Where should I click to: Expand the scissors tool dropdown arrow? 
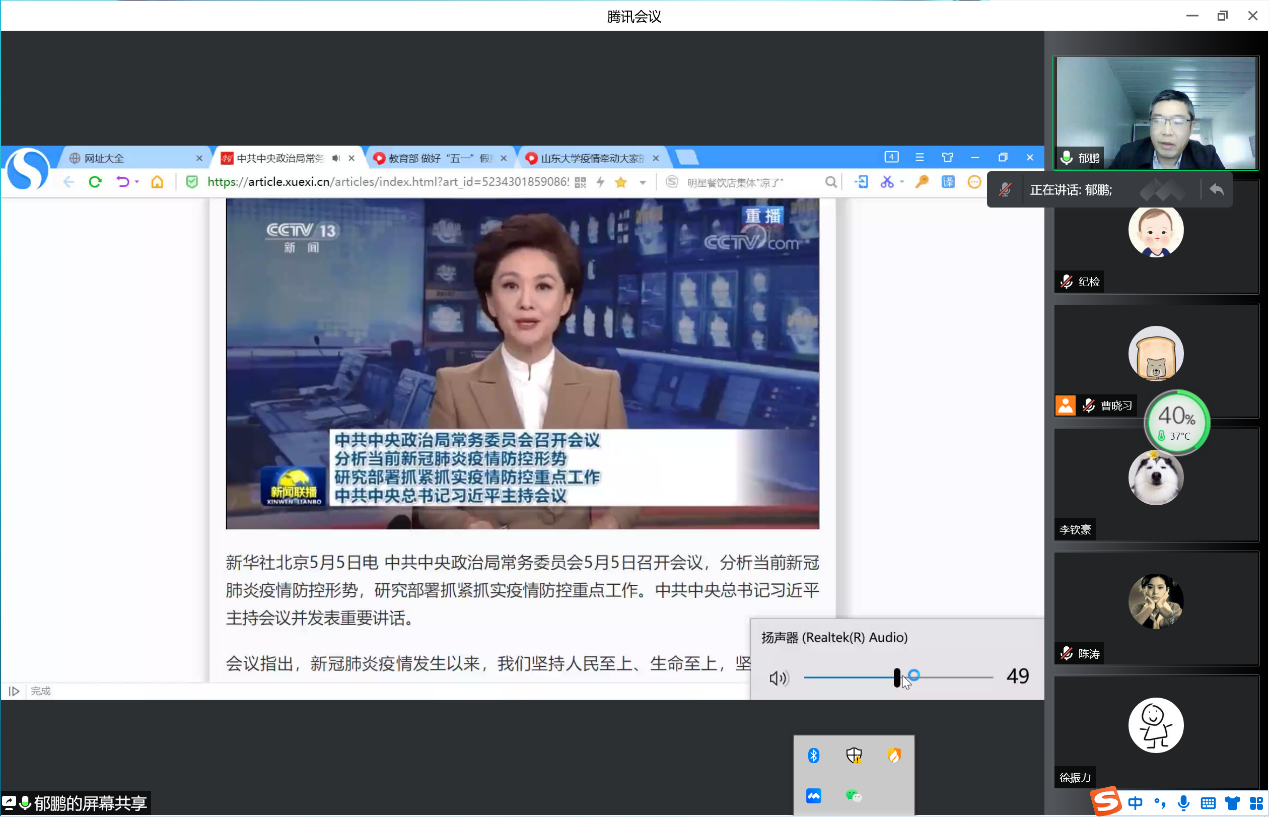point(901,182)
